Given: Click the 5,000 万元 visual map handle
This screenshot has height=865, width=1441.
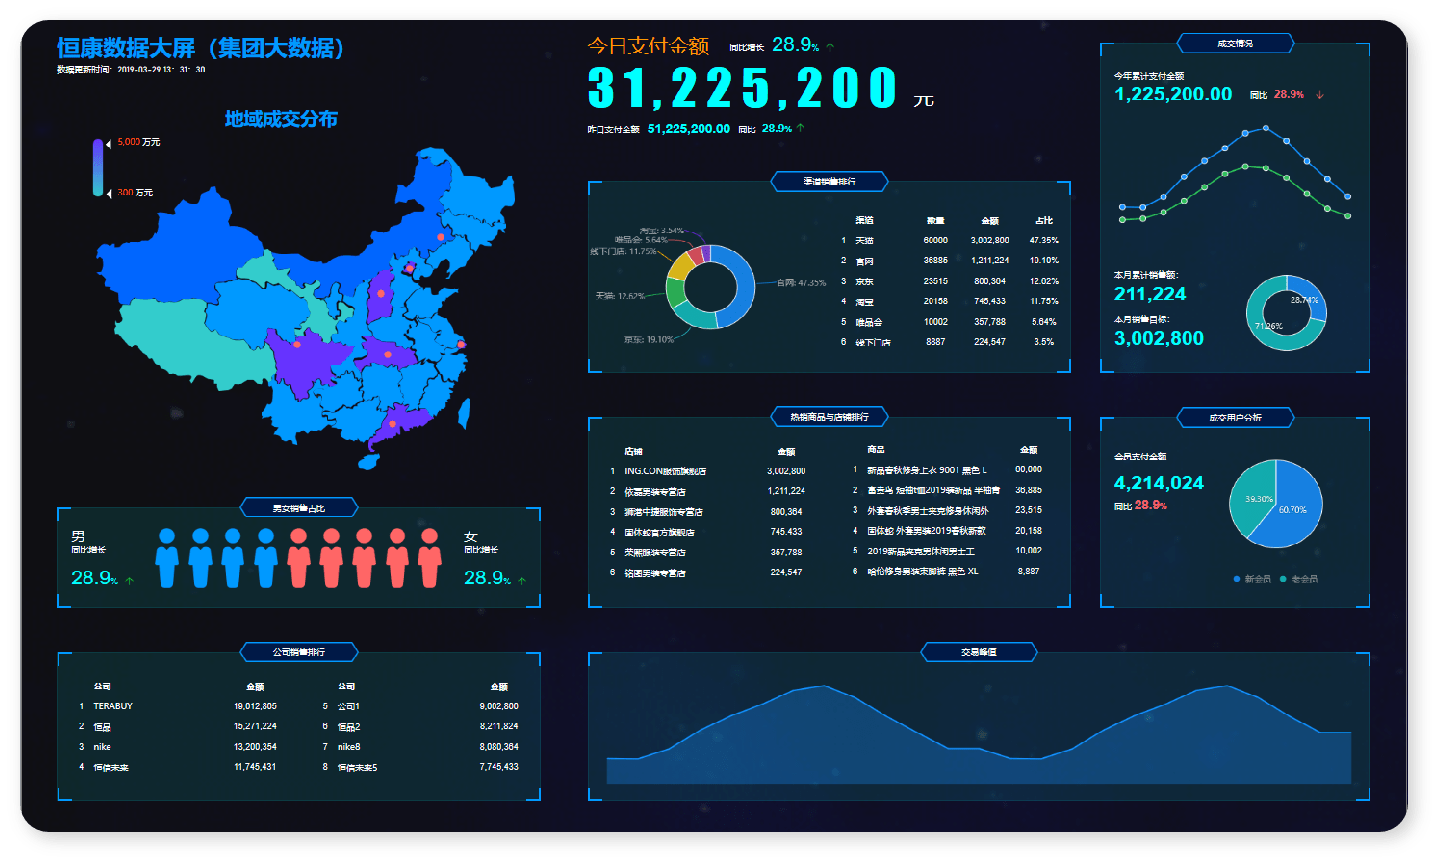Looking at the screenshot, I should (x=109, y=143).
